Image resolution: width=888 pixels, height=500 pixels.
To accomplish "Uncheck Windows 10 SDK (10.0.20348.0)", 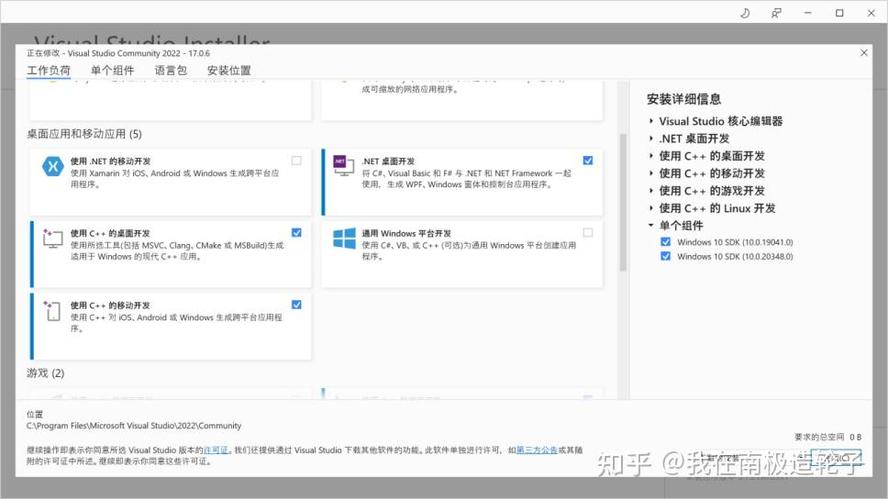I will [665, 256].
